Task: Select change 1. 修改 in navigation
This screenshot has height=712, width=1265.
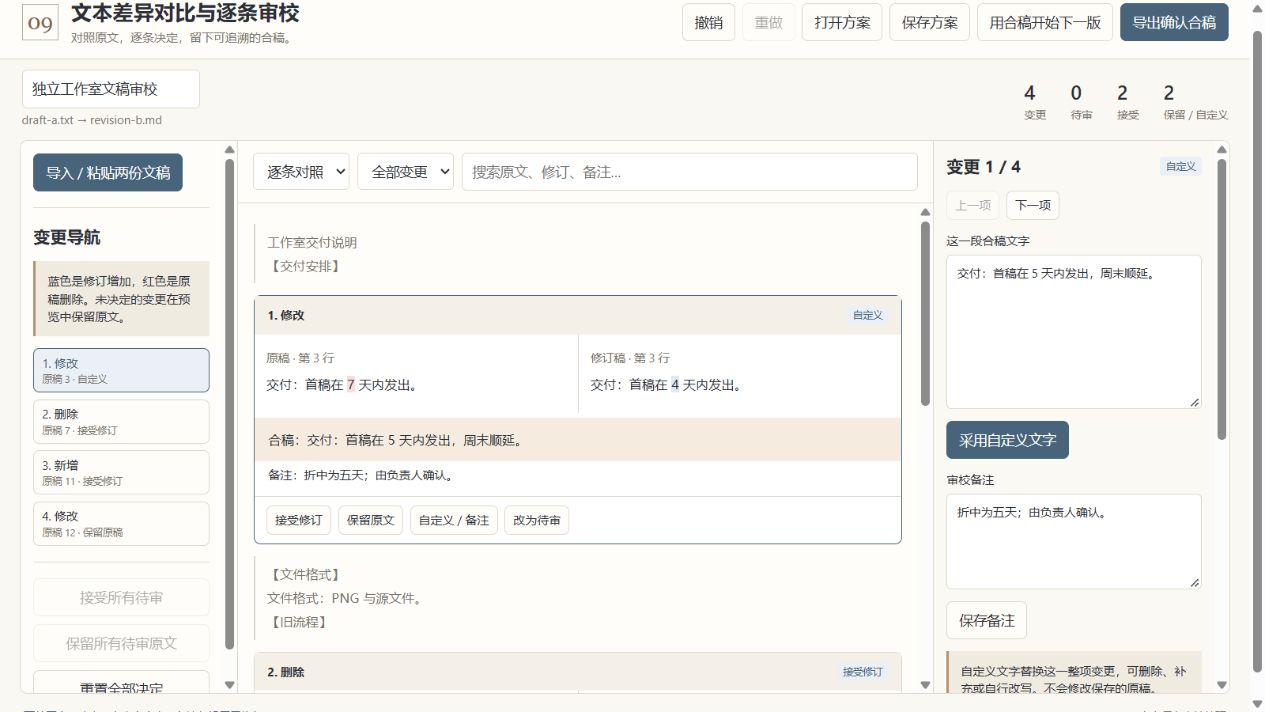Action: tap(121, 370)
